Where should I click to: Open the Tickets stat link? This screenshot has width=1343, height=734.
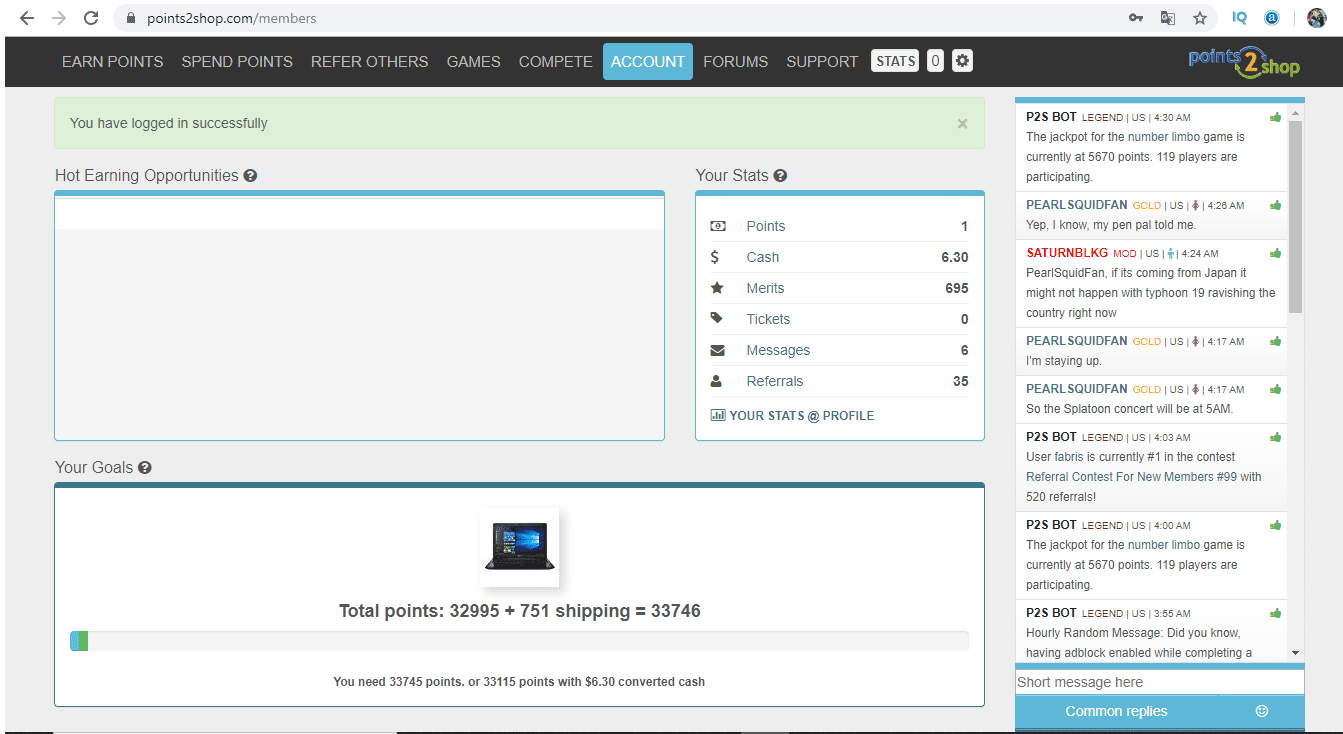pos(768,319)
